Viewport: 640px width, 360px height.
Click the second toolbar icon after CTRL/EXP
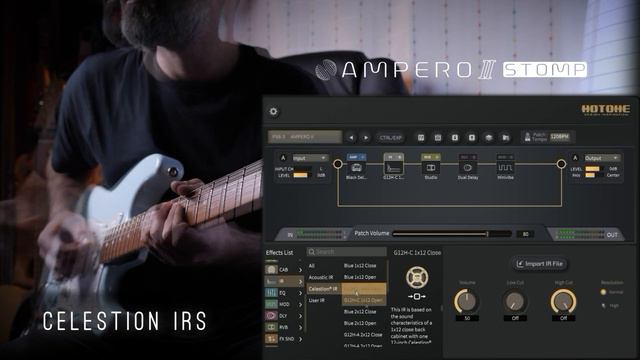(438, 138)
